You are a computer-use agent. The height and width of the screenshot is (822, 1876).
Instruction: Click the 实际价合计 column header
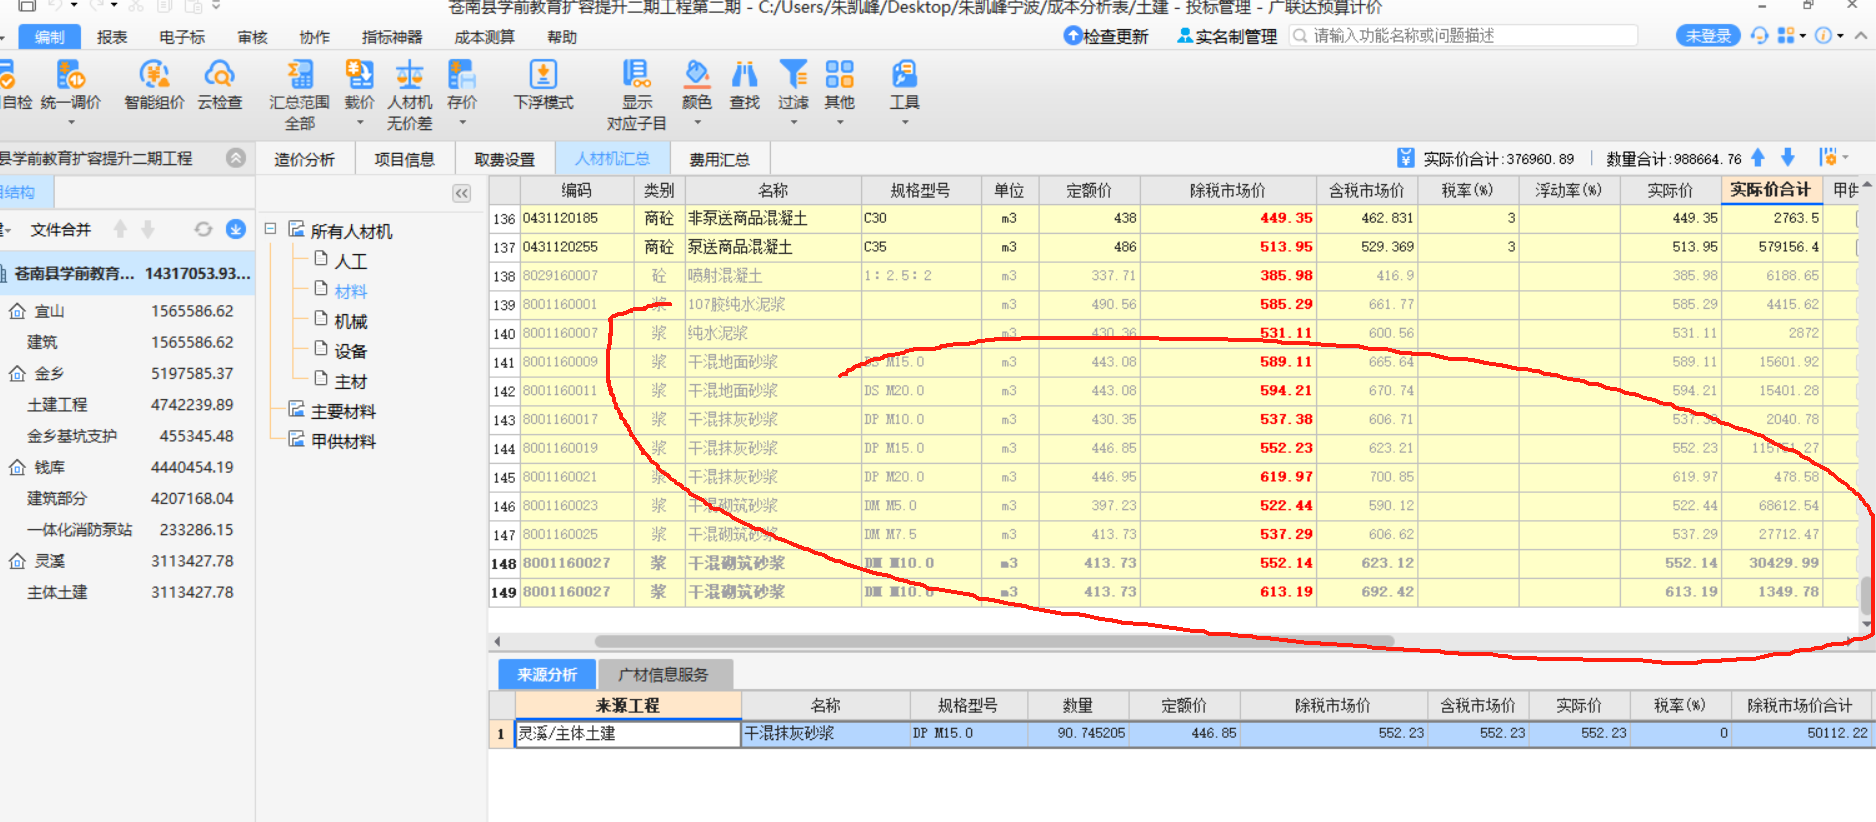[1770, 190]
